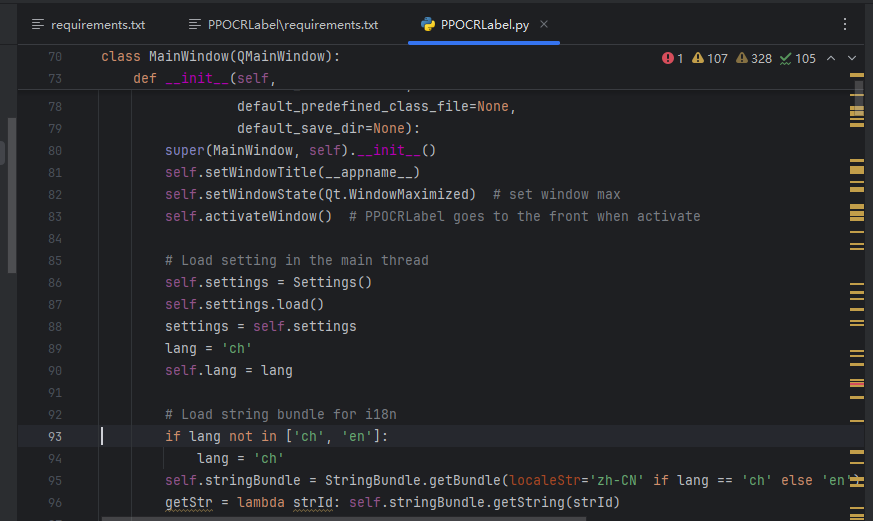Screen dimensions: 873x521
Task: Click 'super(MainWindow, self).__init__()' line
Action: (x=300, y=150)
